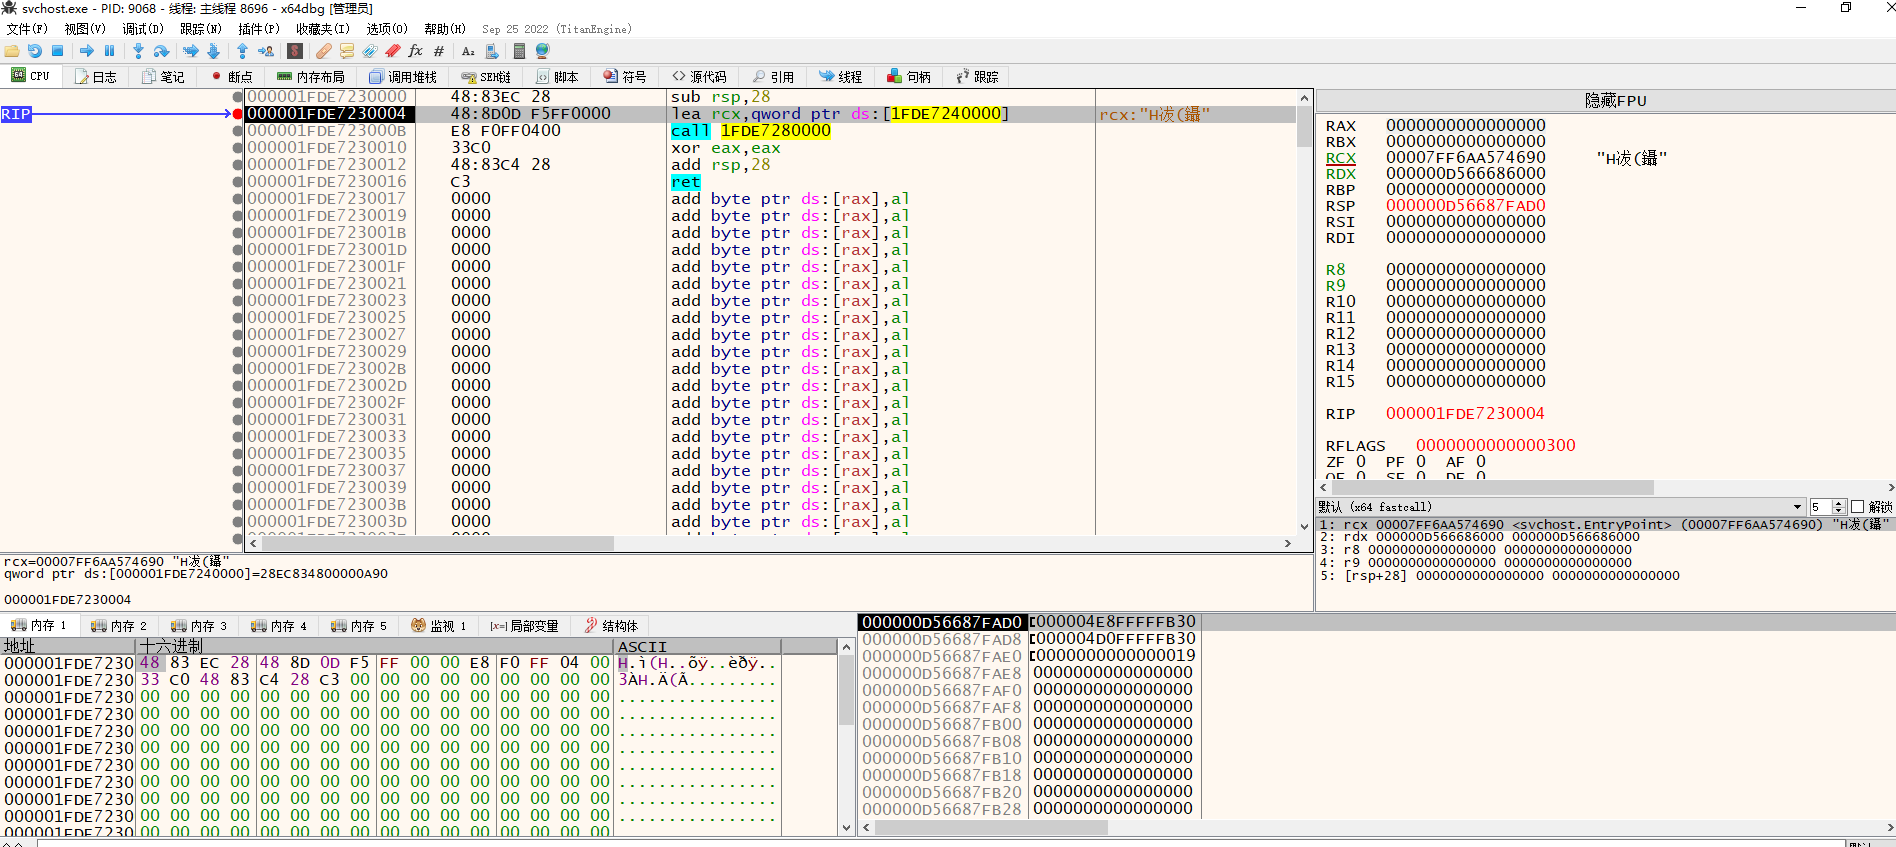Image resolution: width=1896 pixels, height=847 pixels.
Task: Show Functions via the fx icon
Action: [x=415, y=51]
